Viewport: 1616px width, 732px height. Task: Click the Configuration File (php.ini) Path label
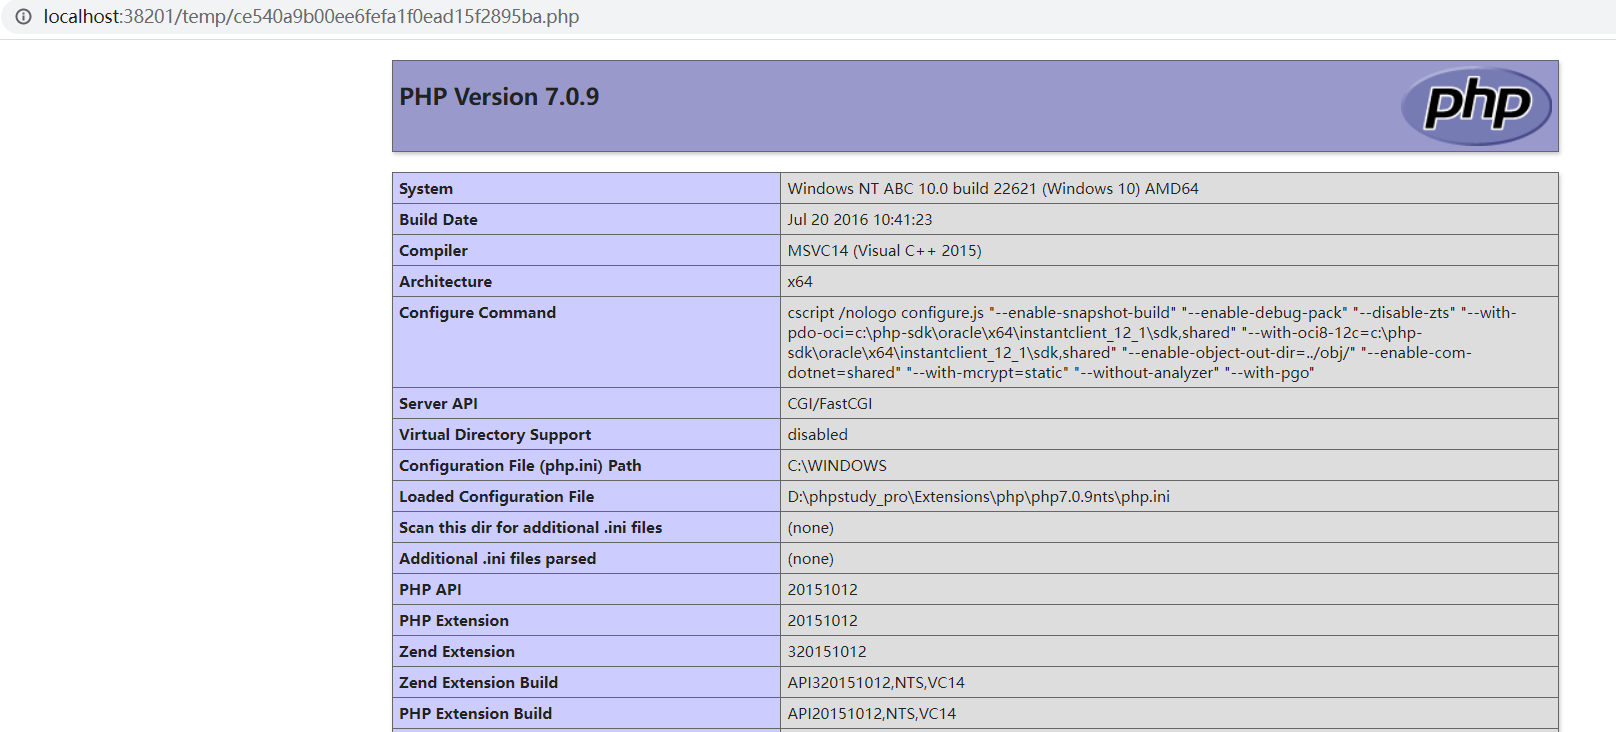520,466
